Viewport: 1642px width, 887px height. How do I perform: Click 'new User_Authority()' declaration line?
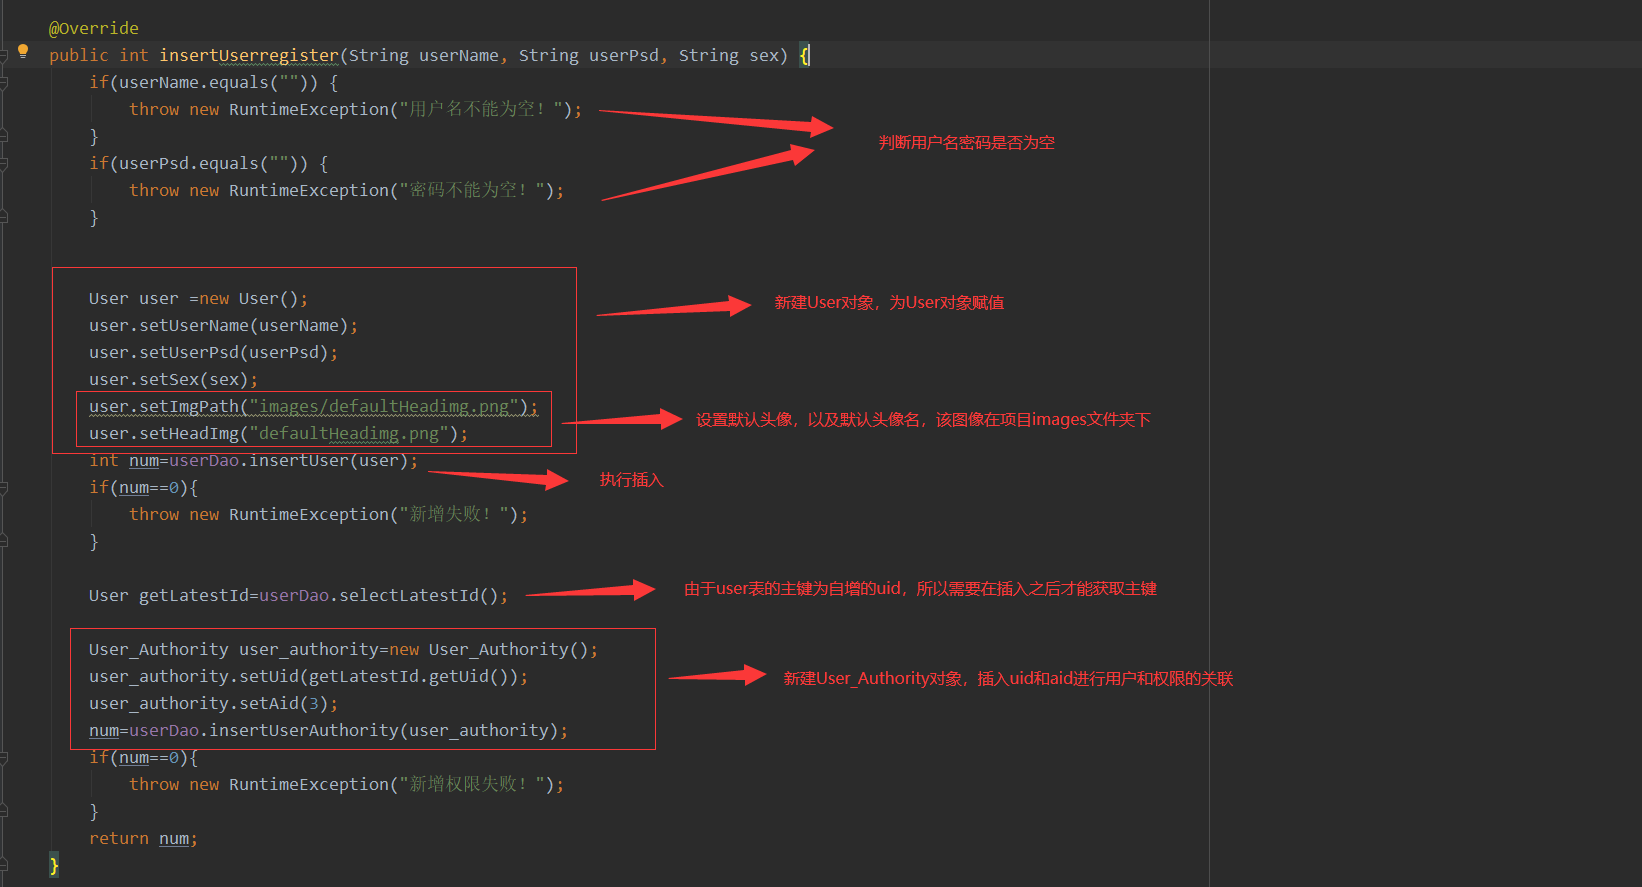343,649
